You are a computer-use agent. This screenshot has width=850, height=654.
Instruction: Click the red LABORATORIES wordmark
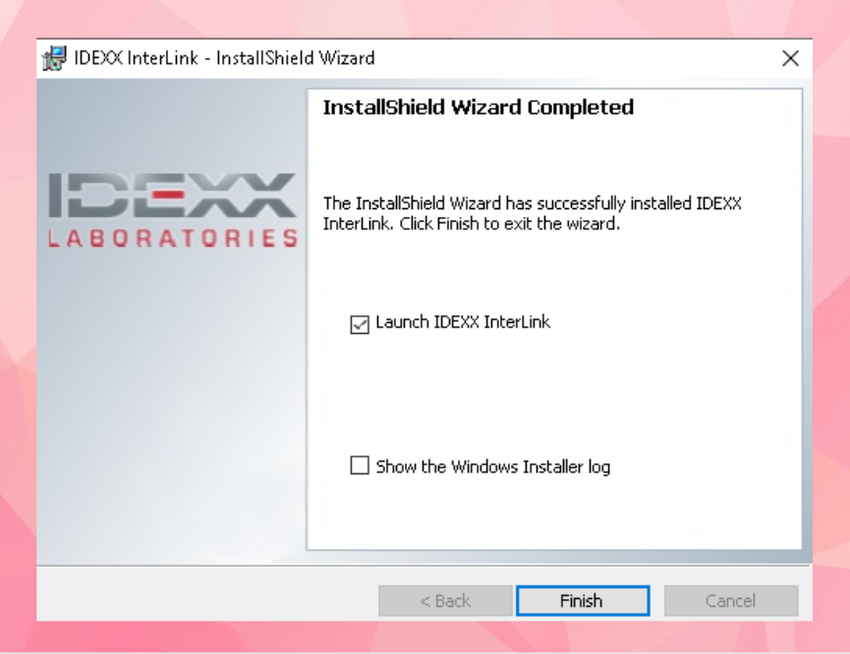pos(173,239)
